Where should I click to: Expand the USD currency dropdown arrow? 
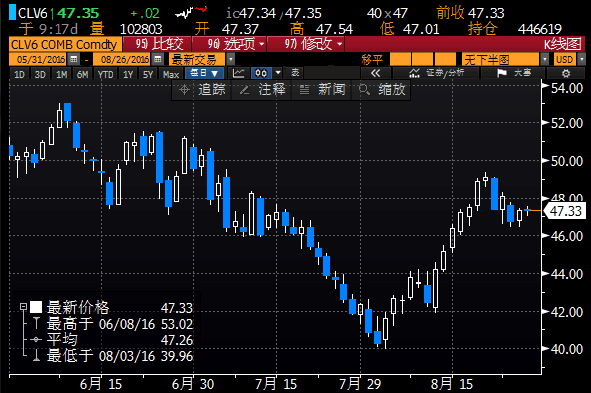(x=582, y=59)
